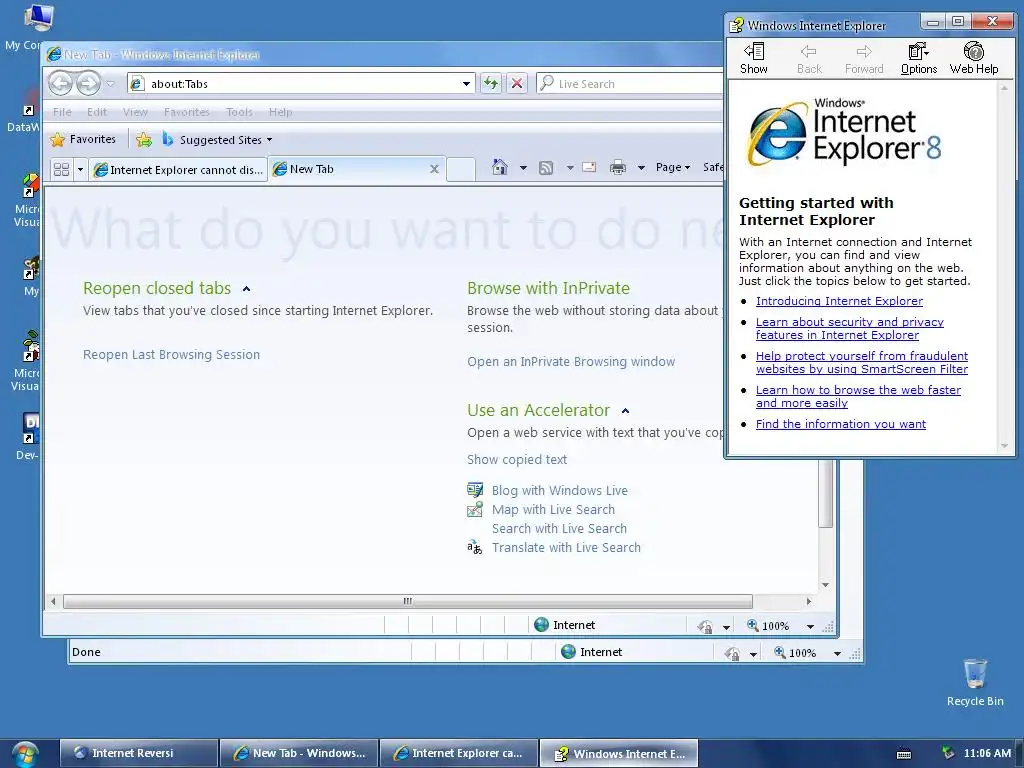Viewport: 1024px width, 768px height.
Task: Click the Back arrow button in Internet Explorer
Action: tap(61, 84)
